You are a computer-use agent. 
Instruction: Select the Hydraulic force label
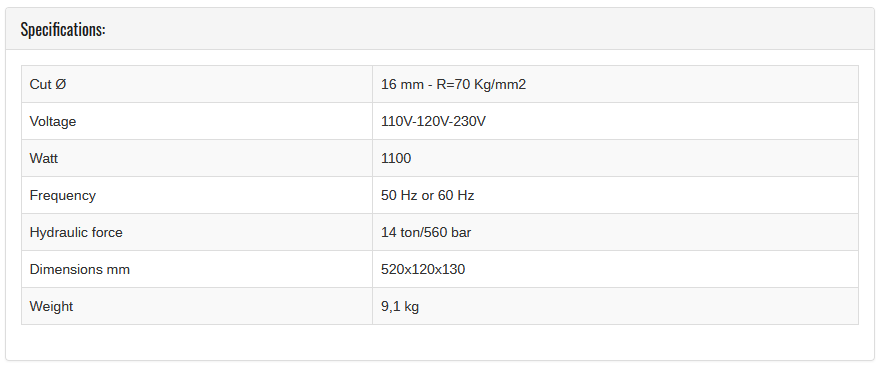pos(76,232)
